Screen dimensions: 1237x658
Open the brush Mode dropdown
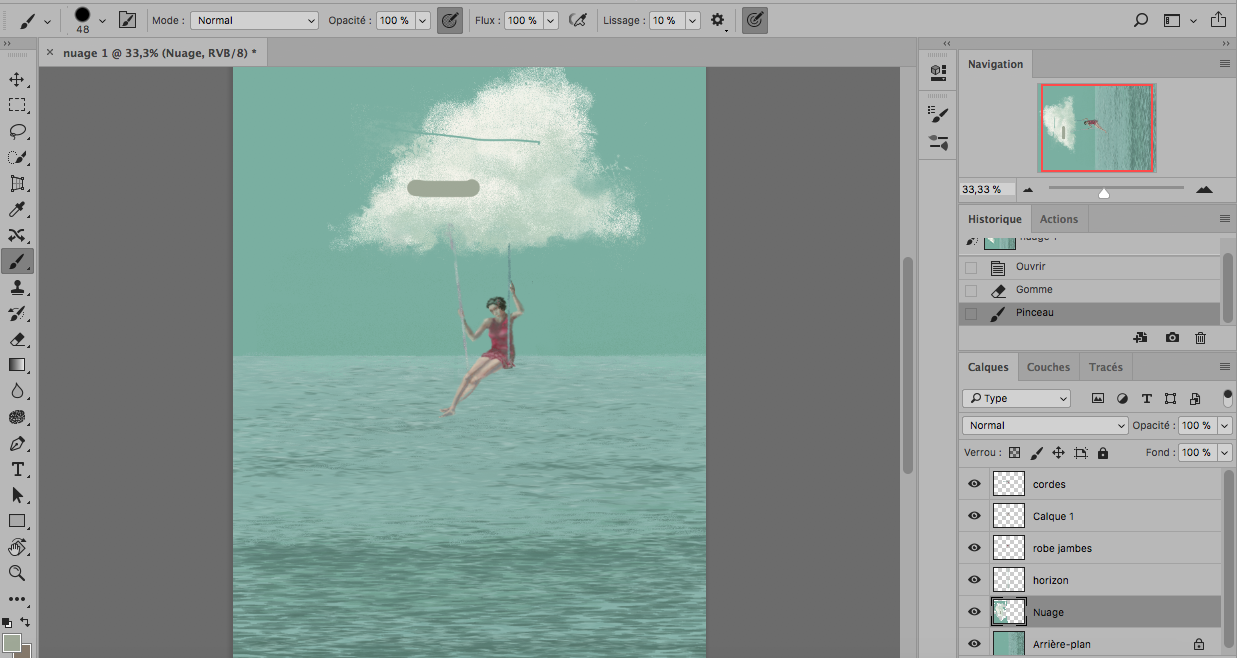click(x=254, y=20)
